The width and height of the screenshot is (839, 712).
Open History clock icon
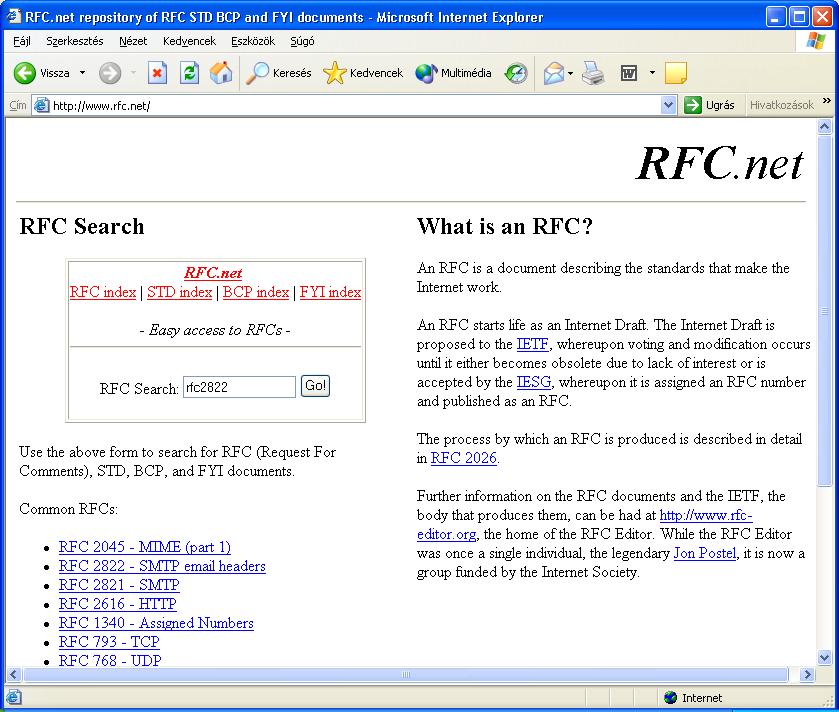(516, 73)
